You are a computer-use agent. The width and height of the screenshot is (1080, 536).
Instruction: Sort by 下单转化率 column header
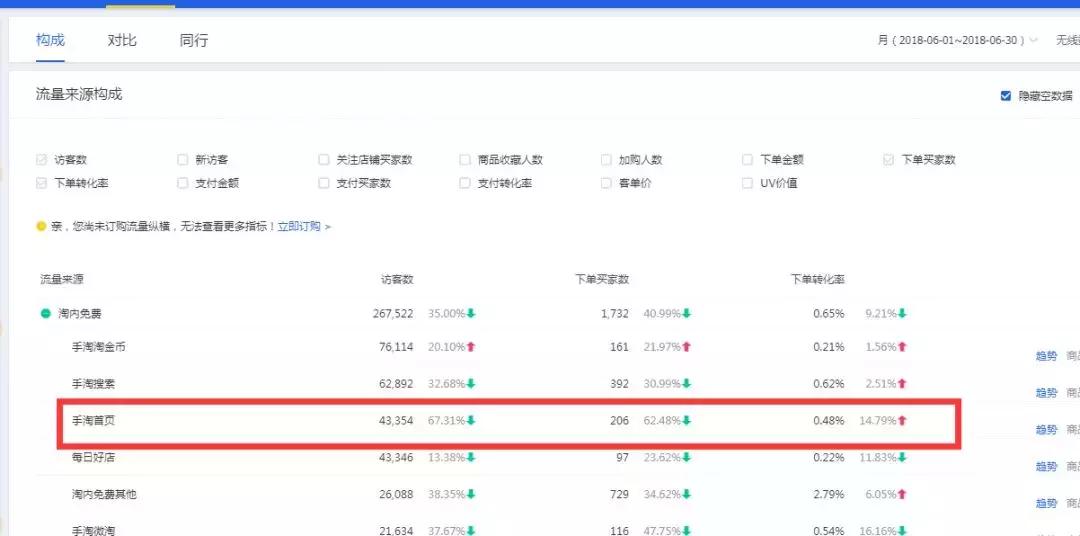818,280
